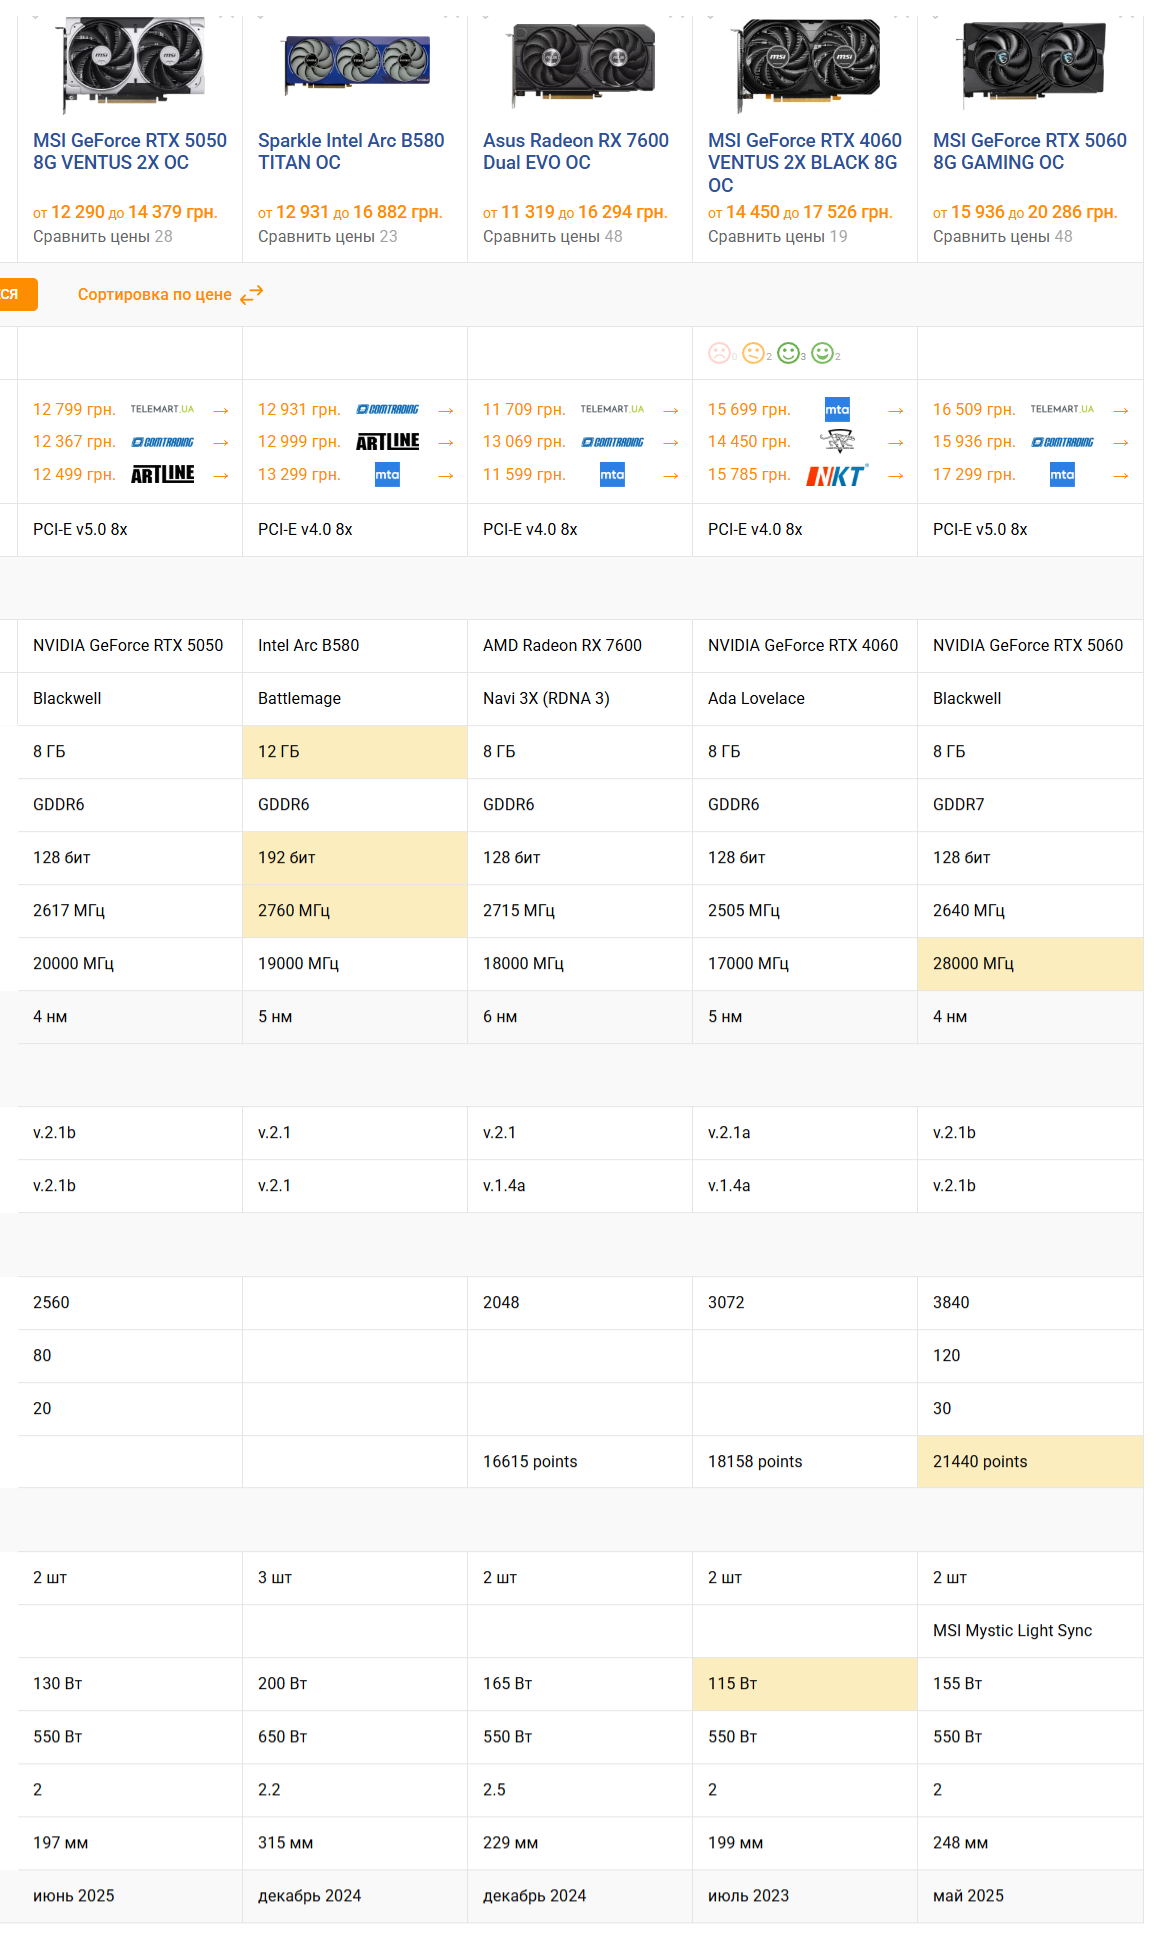Click the arrow in the 11 709 грн. row
The height and width of the screenshot is (1938, 1166).
tap(671, 410)
